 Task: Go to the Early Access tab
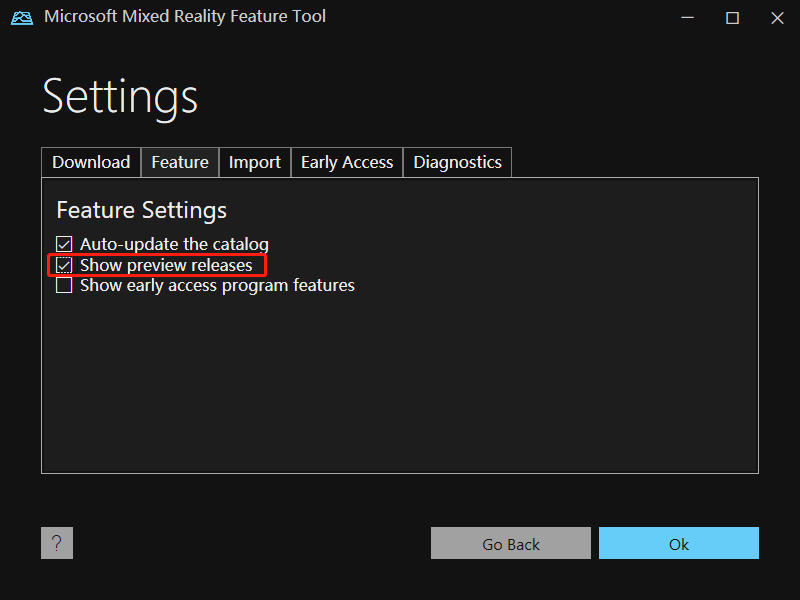(x=347, y=162)
